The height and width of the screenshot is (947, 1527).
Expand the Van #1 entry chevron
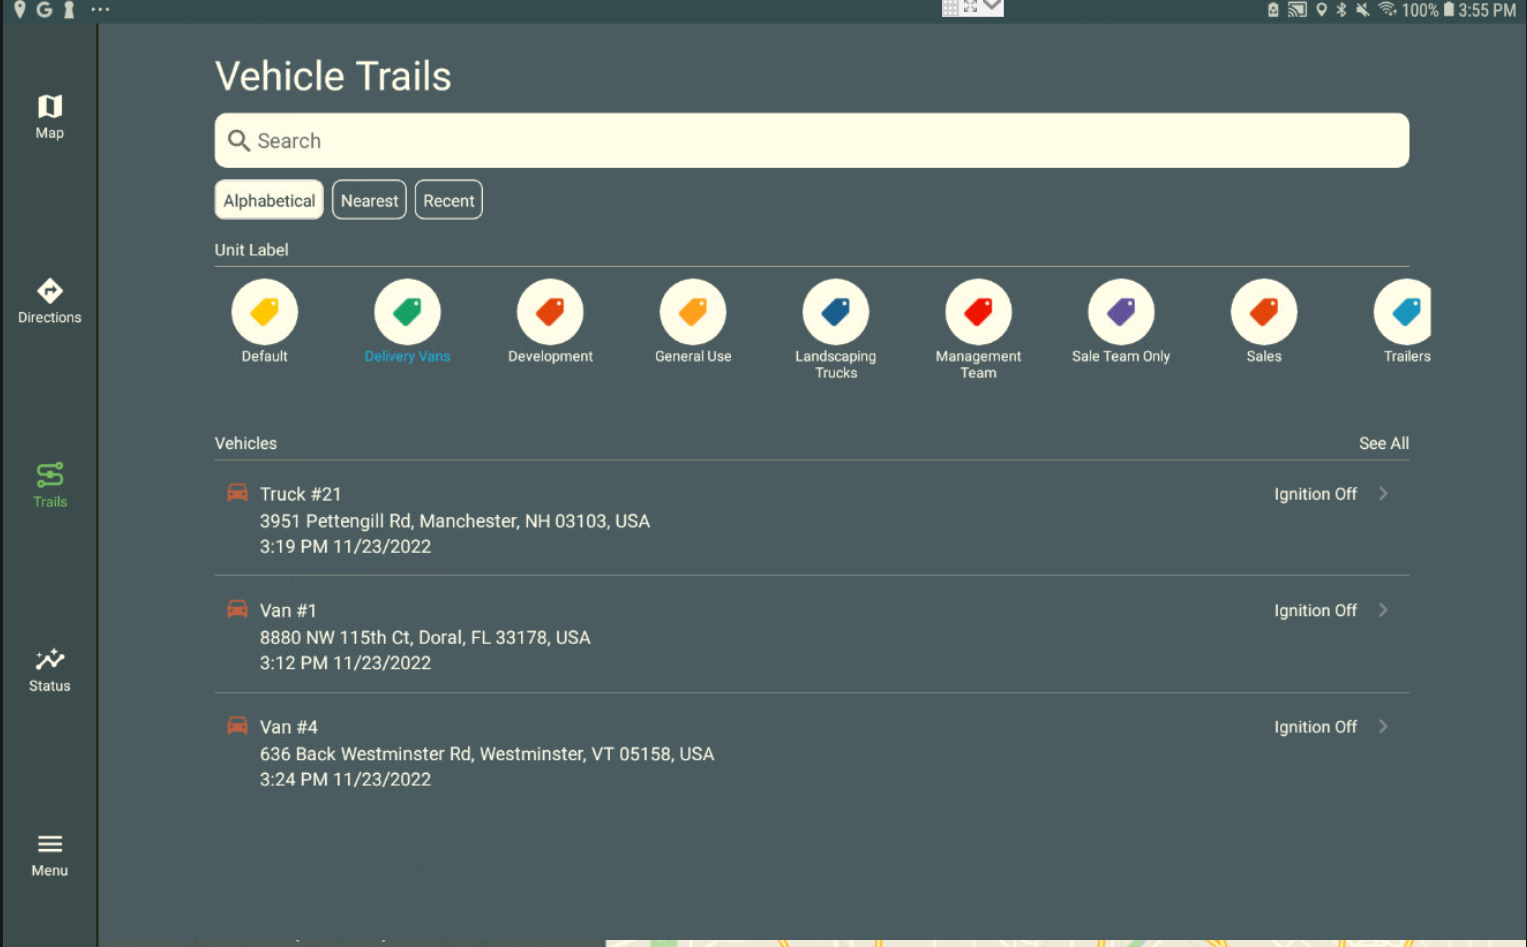coord(1384,610)
